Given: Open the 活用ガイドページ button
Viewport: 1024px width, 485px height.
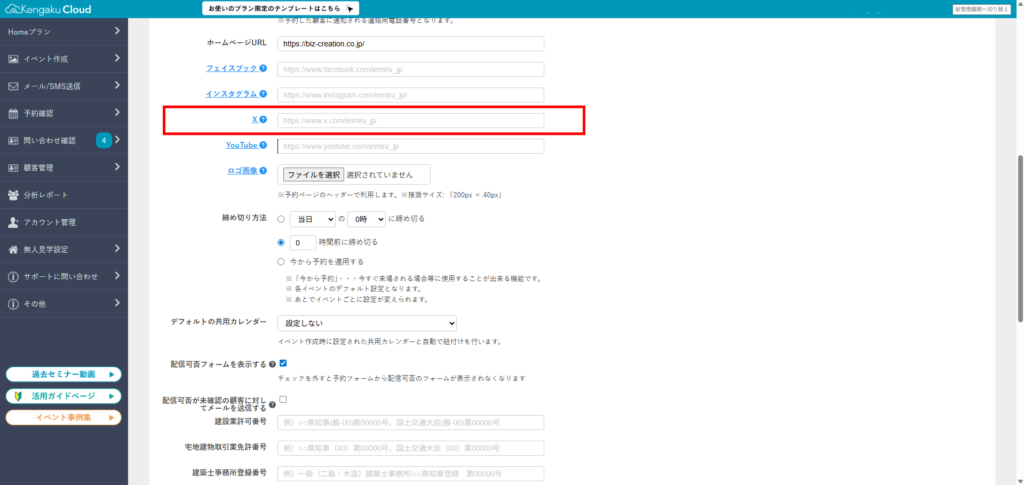Looking at the screenshot, I should [x=63, y=396].
